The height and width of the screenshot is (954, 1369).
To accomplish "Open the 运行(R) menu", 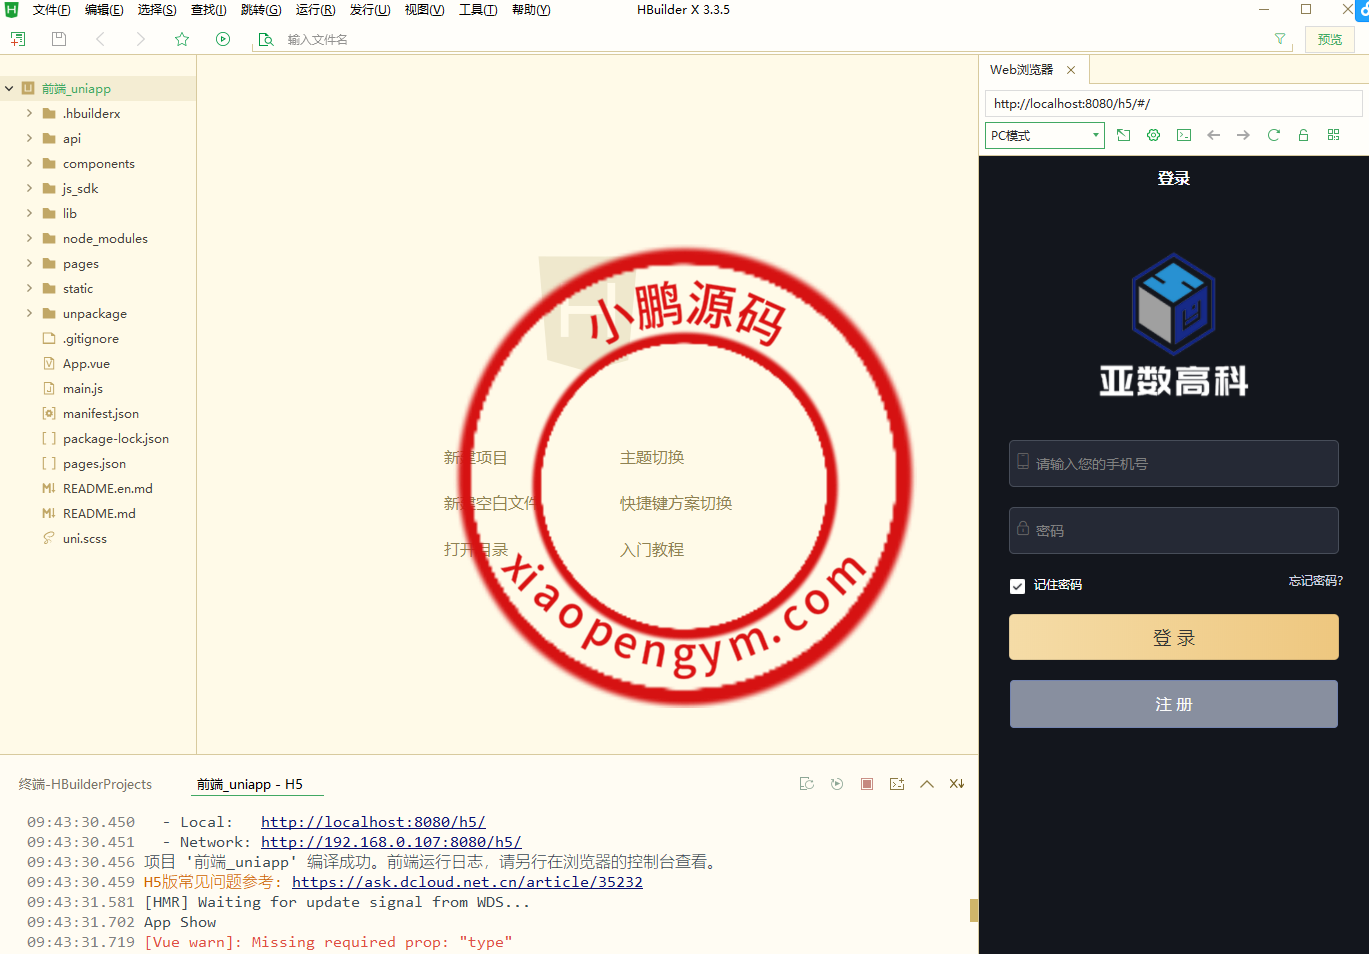I will pos(315,10).
